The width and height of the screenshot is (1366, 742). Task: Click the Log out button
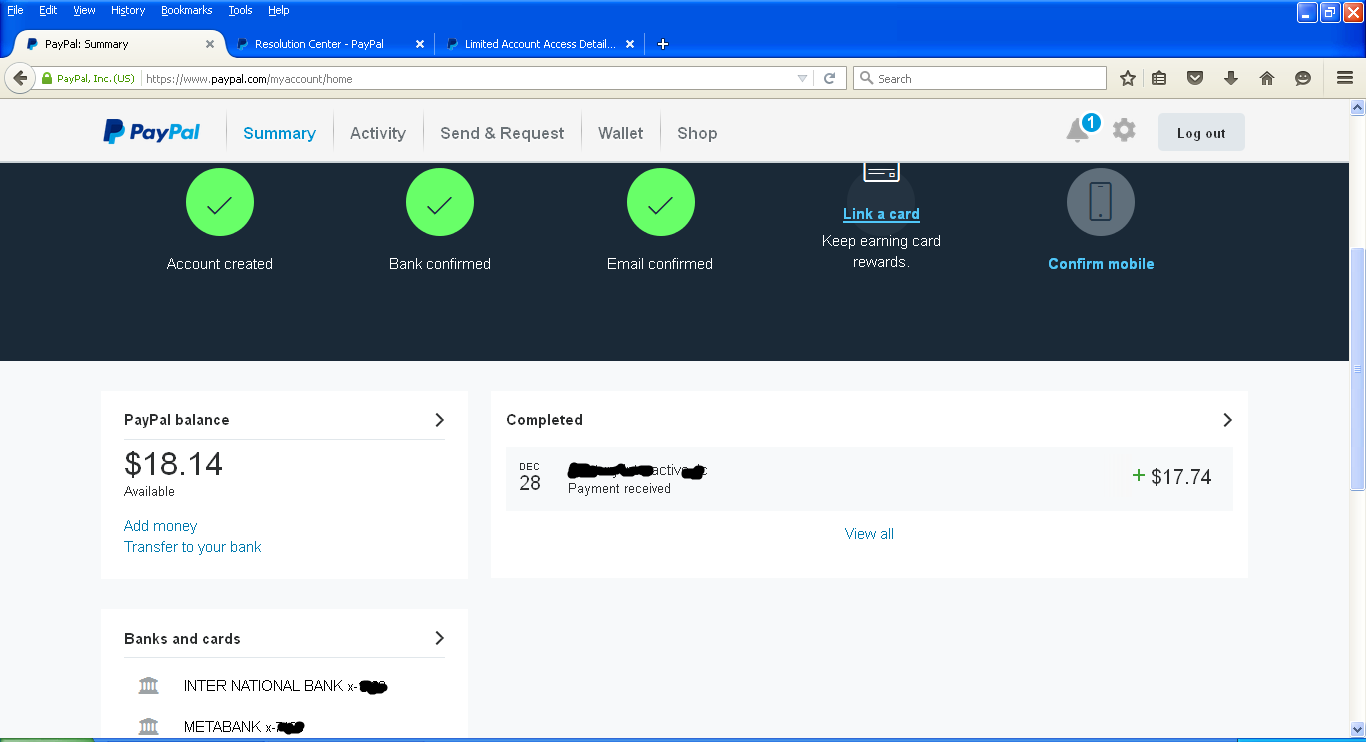tap(1200, 133)
